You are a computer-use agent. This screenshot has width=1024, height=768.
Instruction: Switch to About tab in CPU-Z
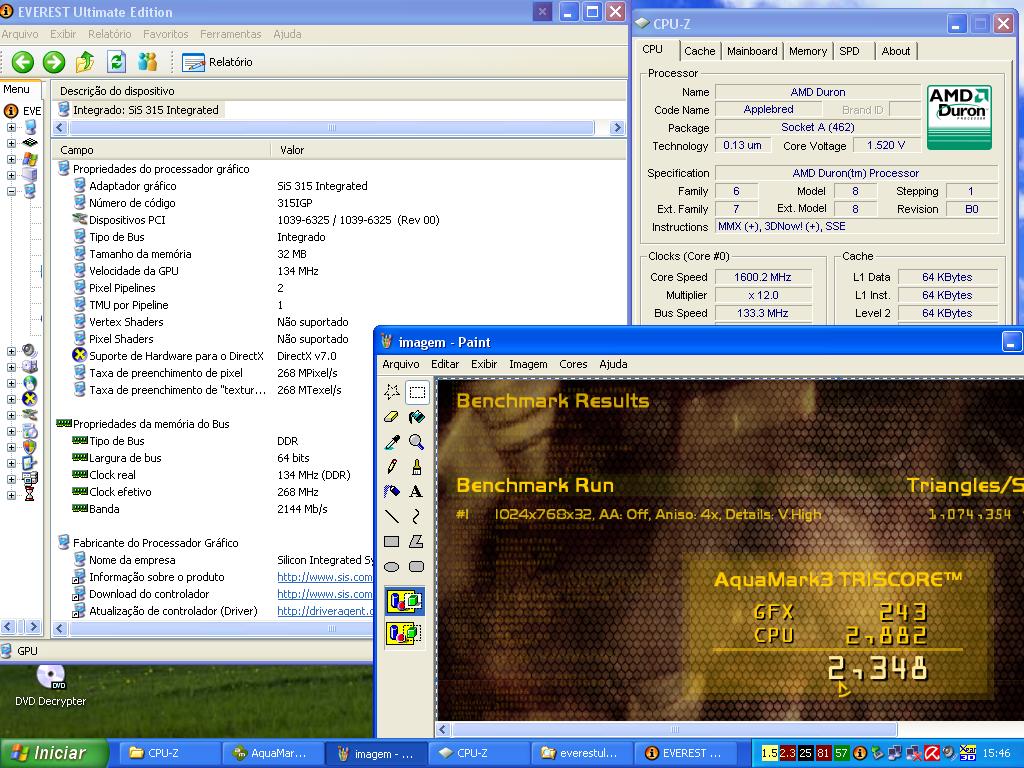(895, 51)
